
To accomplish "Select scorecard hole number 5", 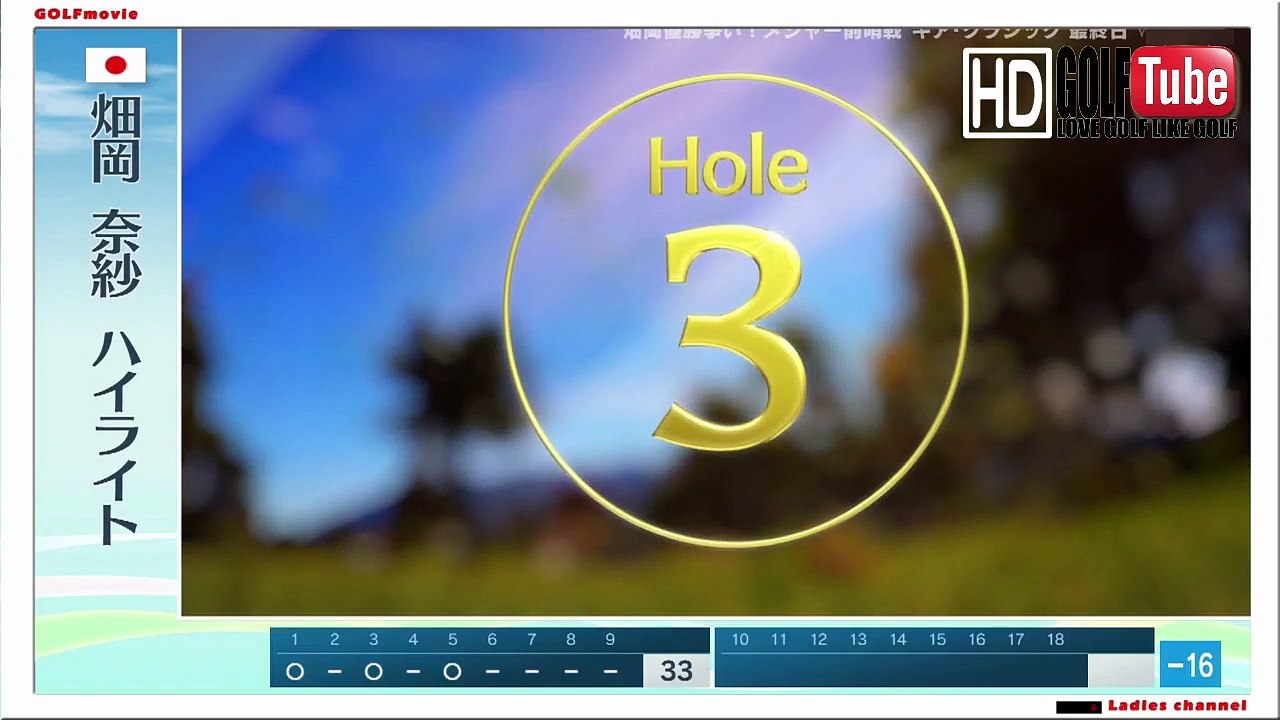I will pyautogui.click(x=452, y=640).
